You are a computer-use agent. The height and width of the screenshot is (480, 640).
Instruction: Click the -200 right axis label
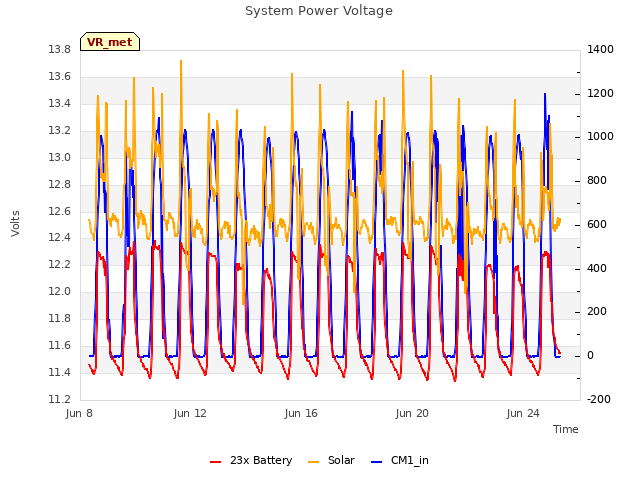coord(599,399)
